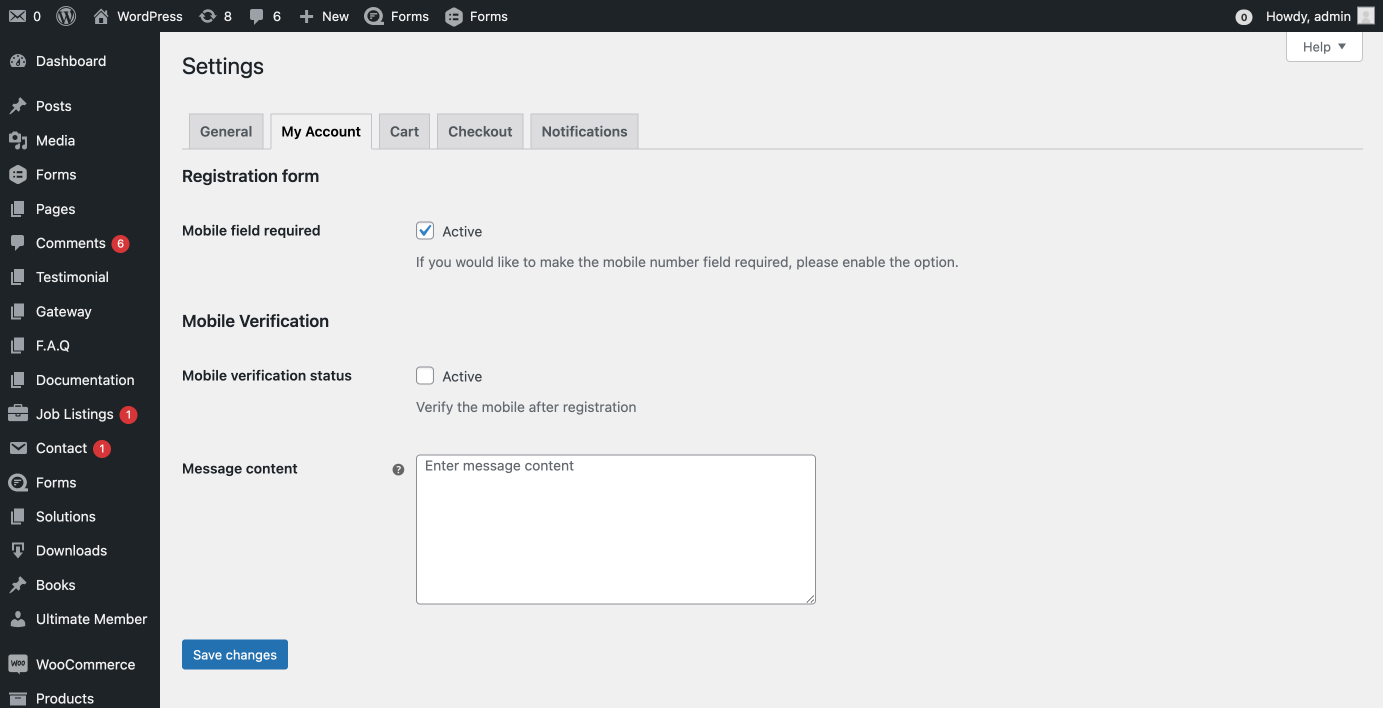Image resolution: width=1383 pixels, height=708 pixels.
Task: Click the plus icon next to New
Action: click(x=307, y=16)
